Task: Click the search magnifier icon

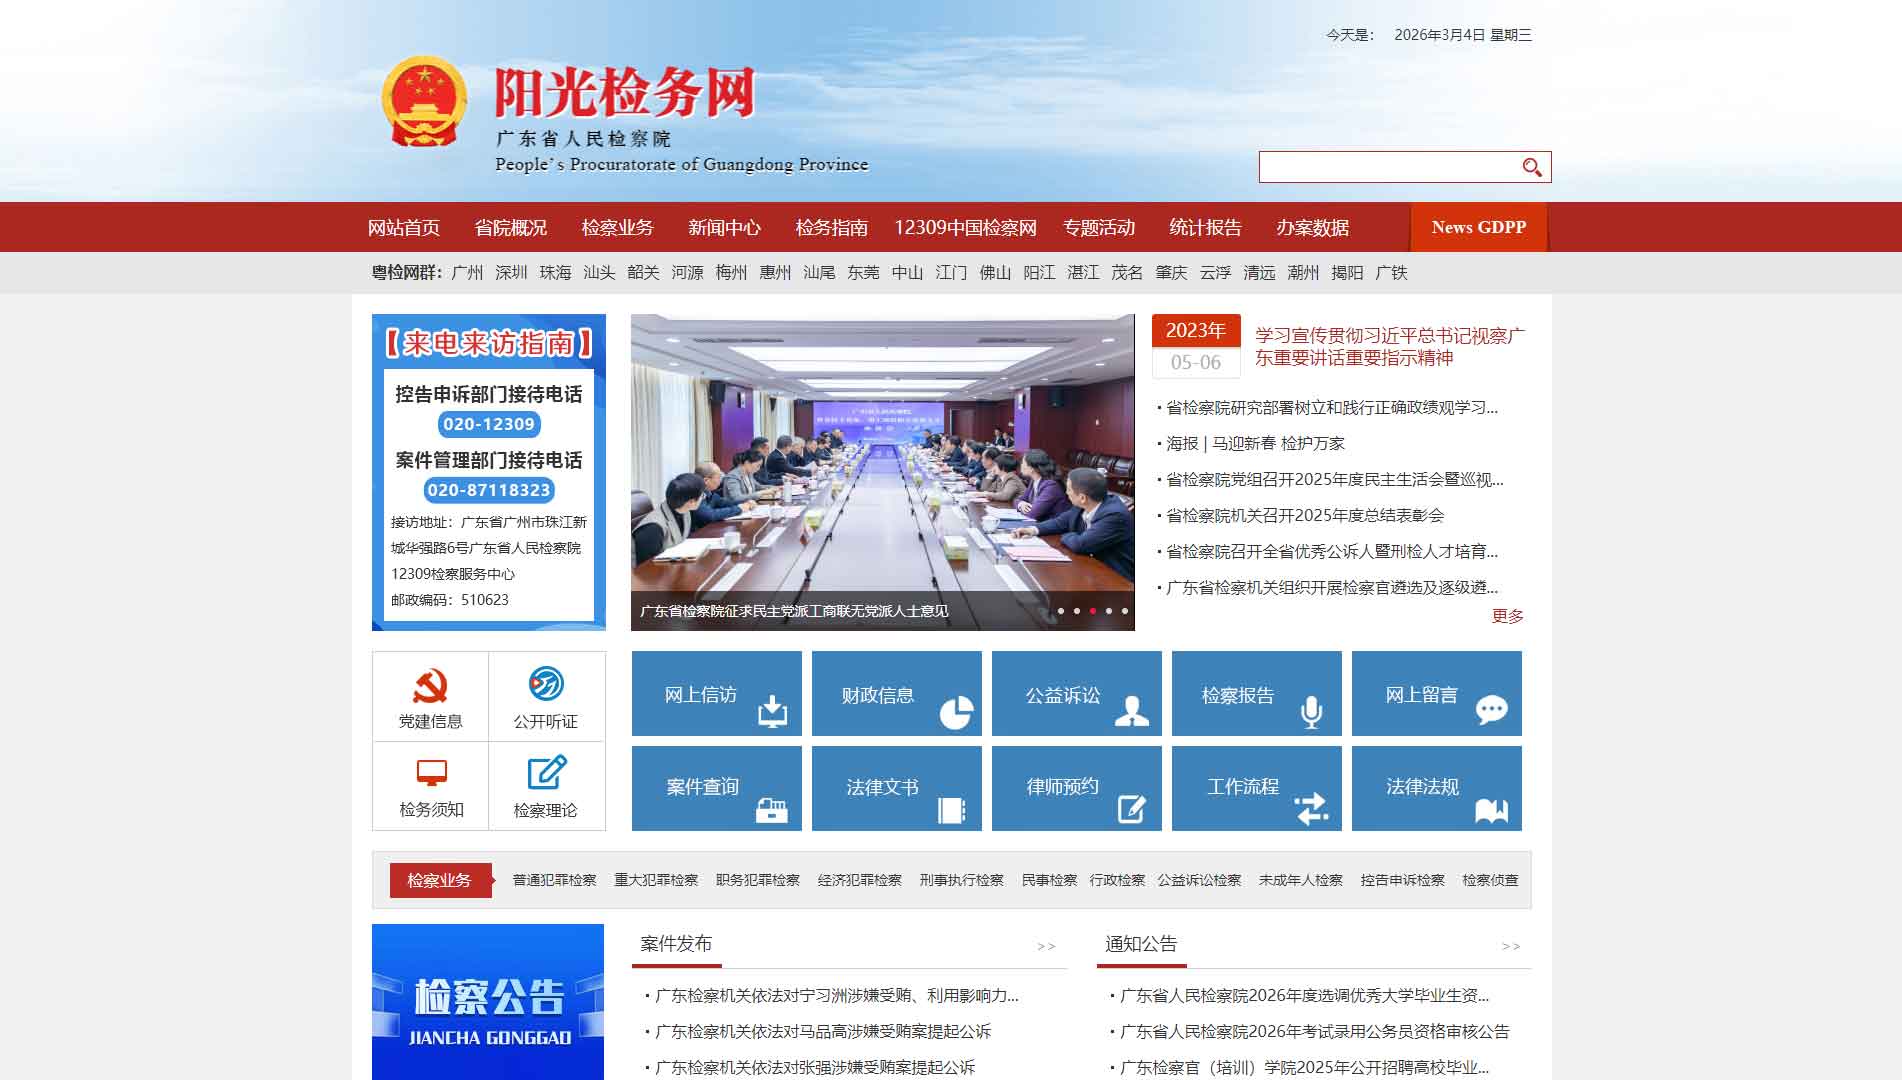Action: pyautogui.click(x=1532, y=167)
